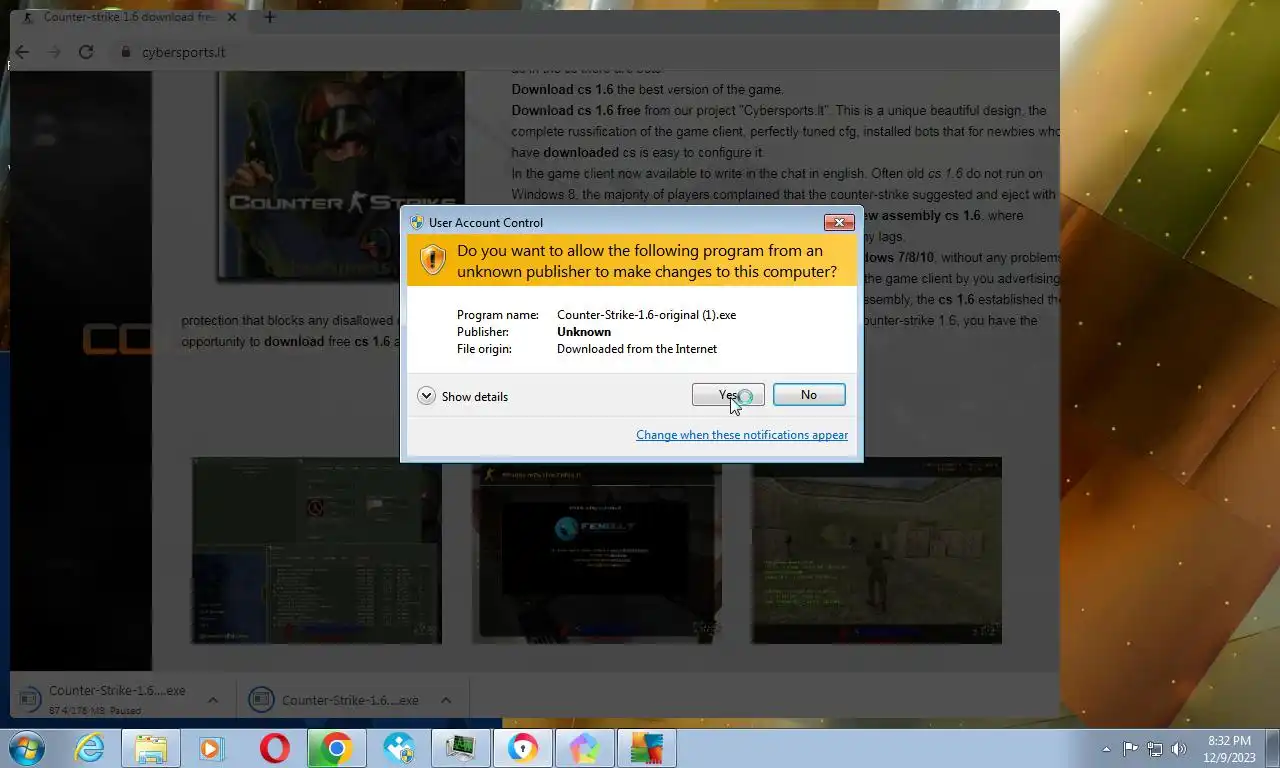The width and height of the screenshot is (1280, 768).
Task: Open the AVG Secure Browser taskbar icon
Action: point(522,748)
